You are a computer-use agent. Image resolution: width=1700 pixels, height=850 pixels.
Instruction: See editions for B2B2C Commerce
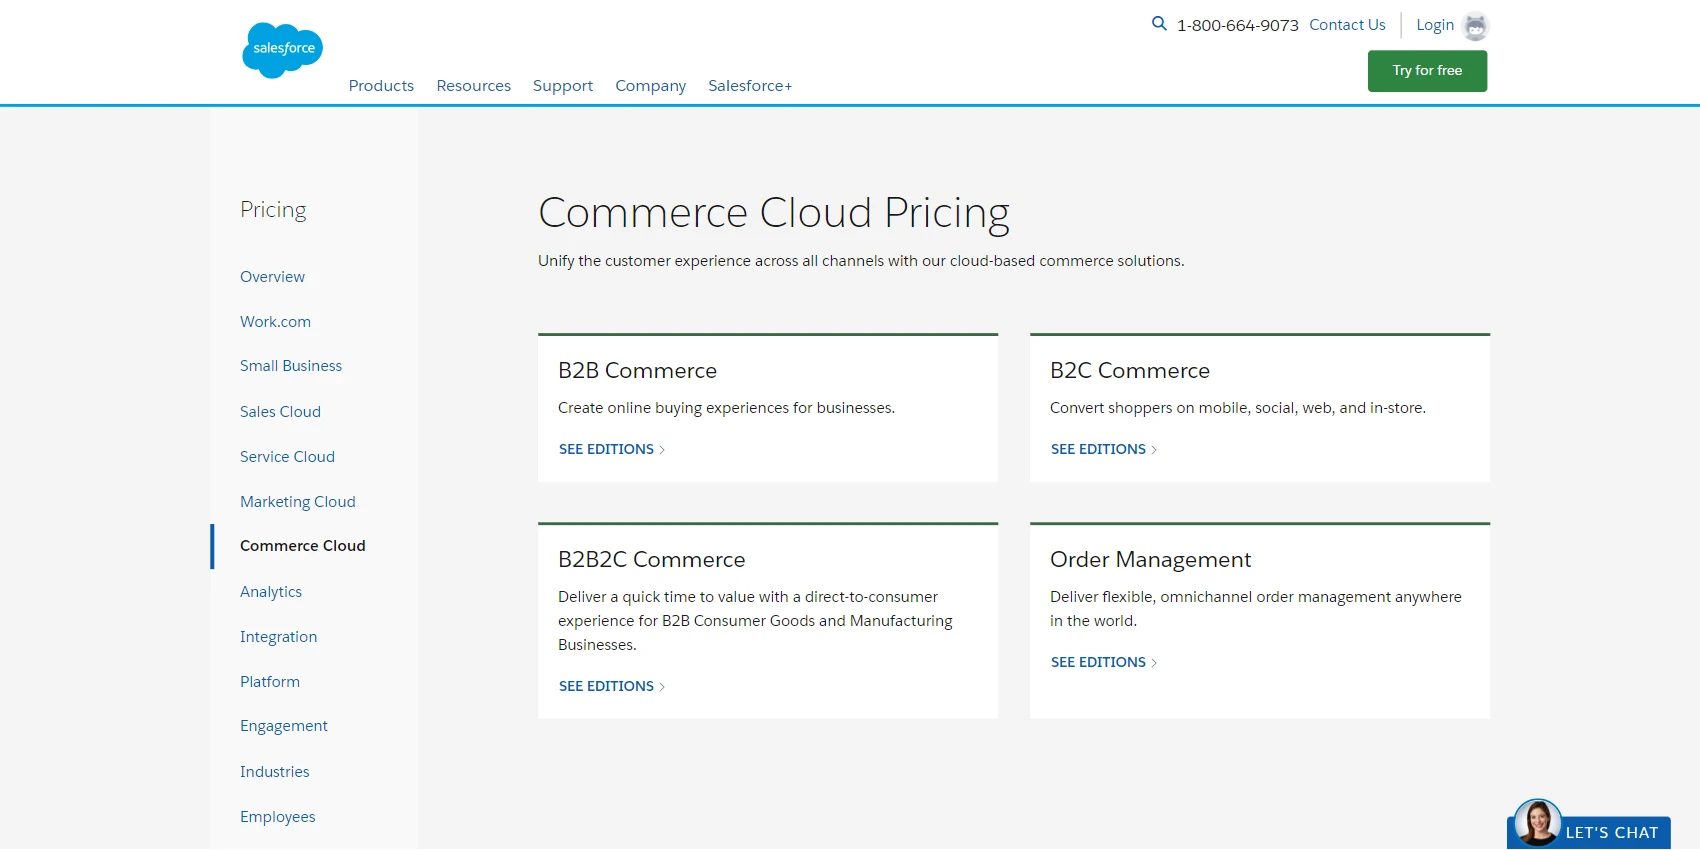click(x=612, y=687)
